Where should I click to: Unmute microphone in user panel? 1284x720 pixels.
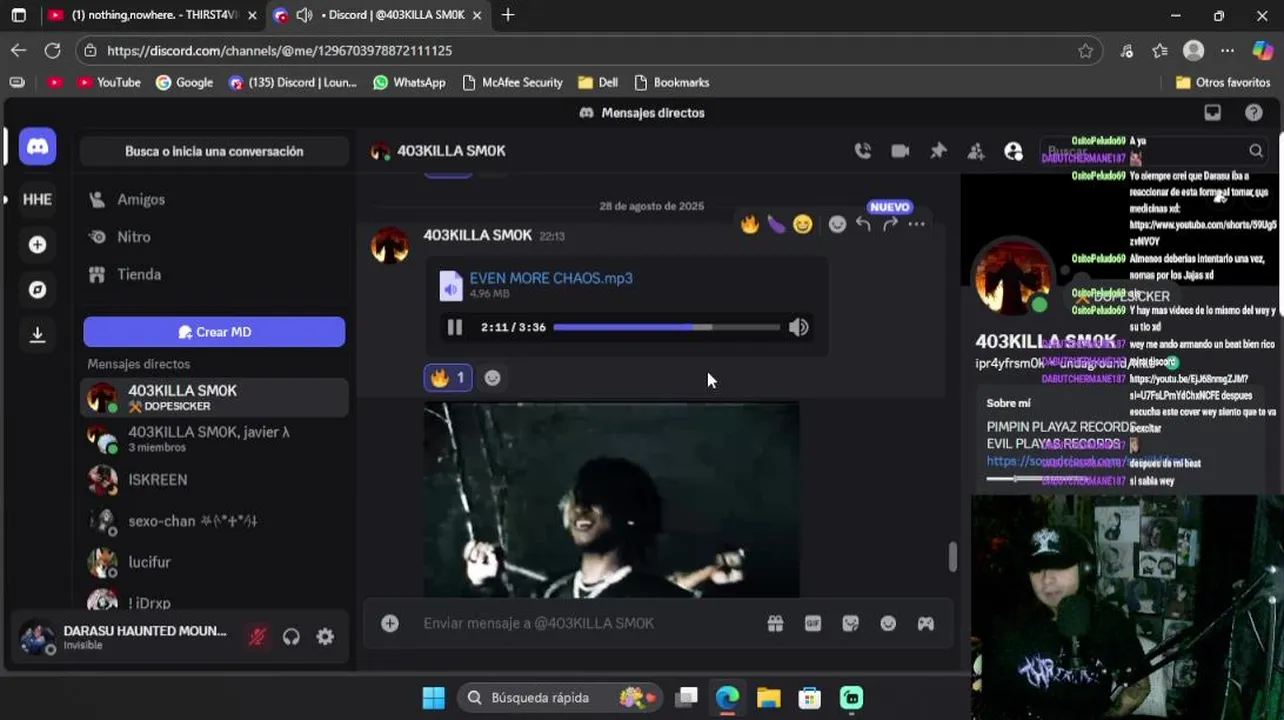coord(257,637)
